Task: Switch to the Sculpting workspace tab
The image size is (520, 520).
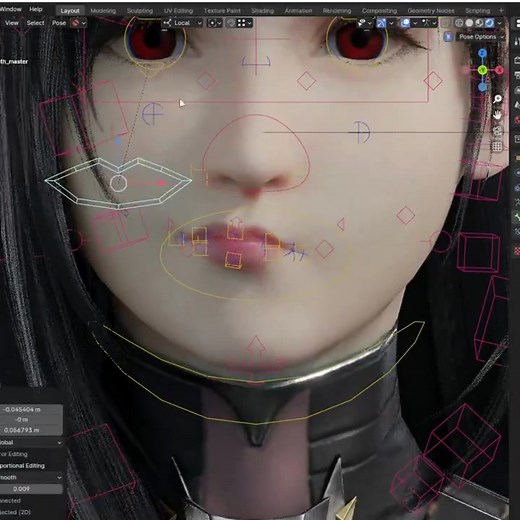Action: pos(140,11)
